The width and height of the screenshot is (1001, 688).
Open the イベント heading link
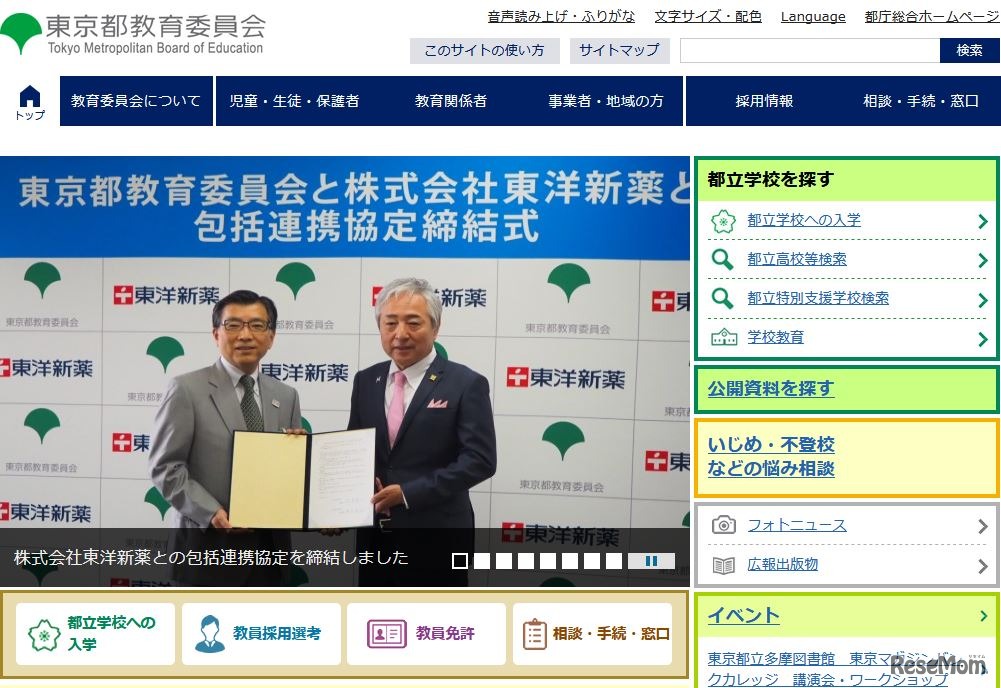click(x=744, y=615)
